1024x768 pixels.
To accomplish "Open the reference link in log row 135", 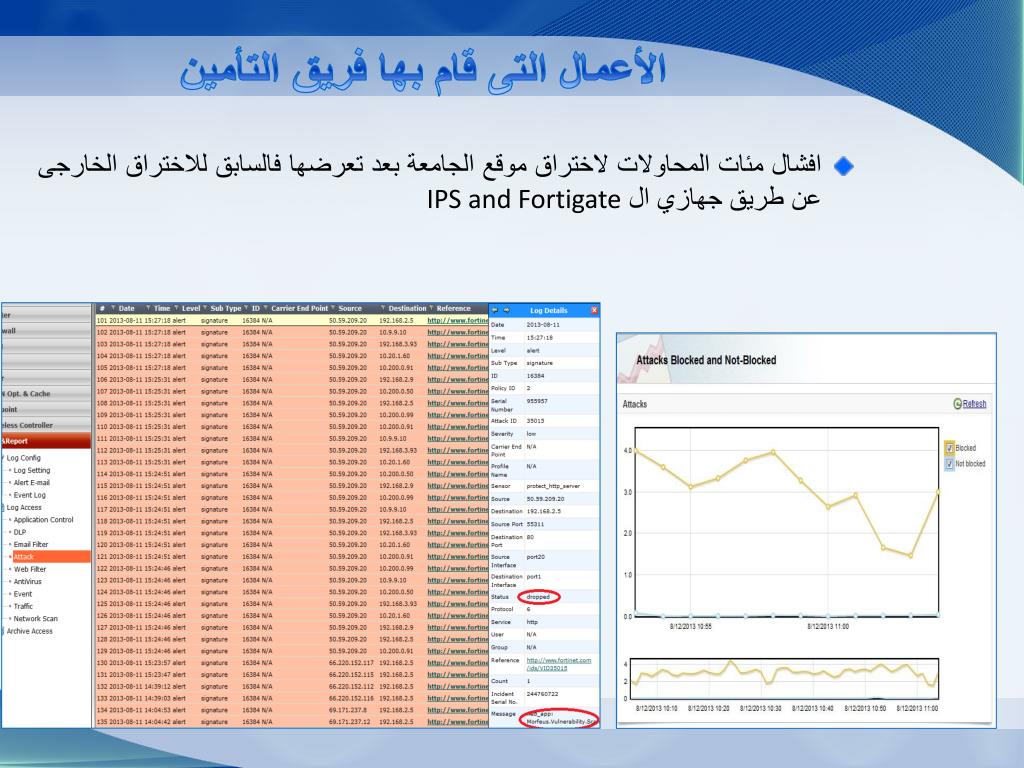I will click(457, 722).
